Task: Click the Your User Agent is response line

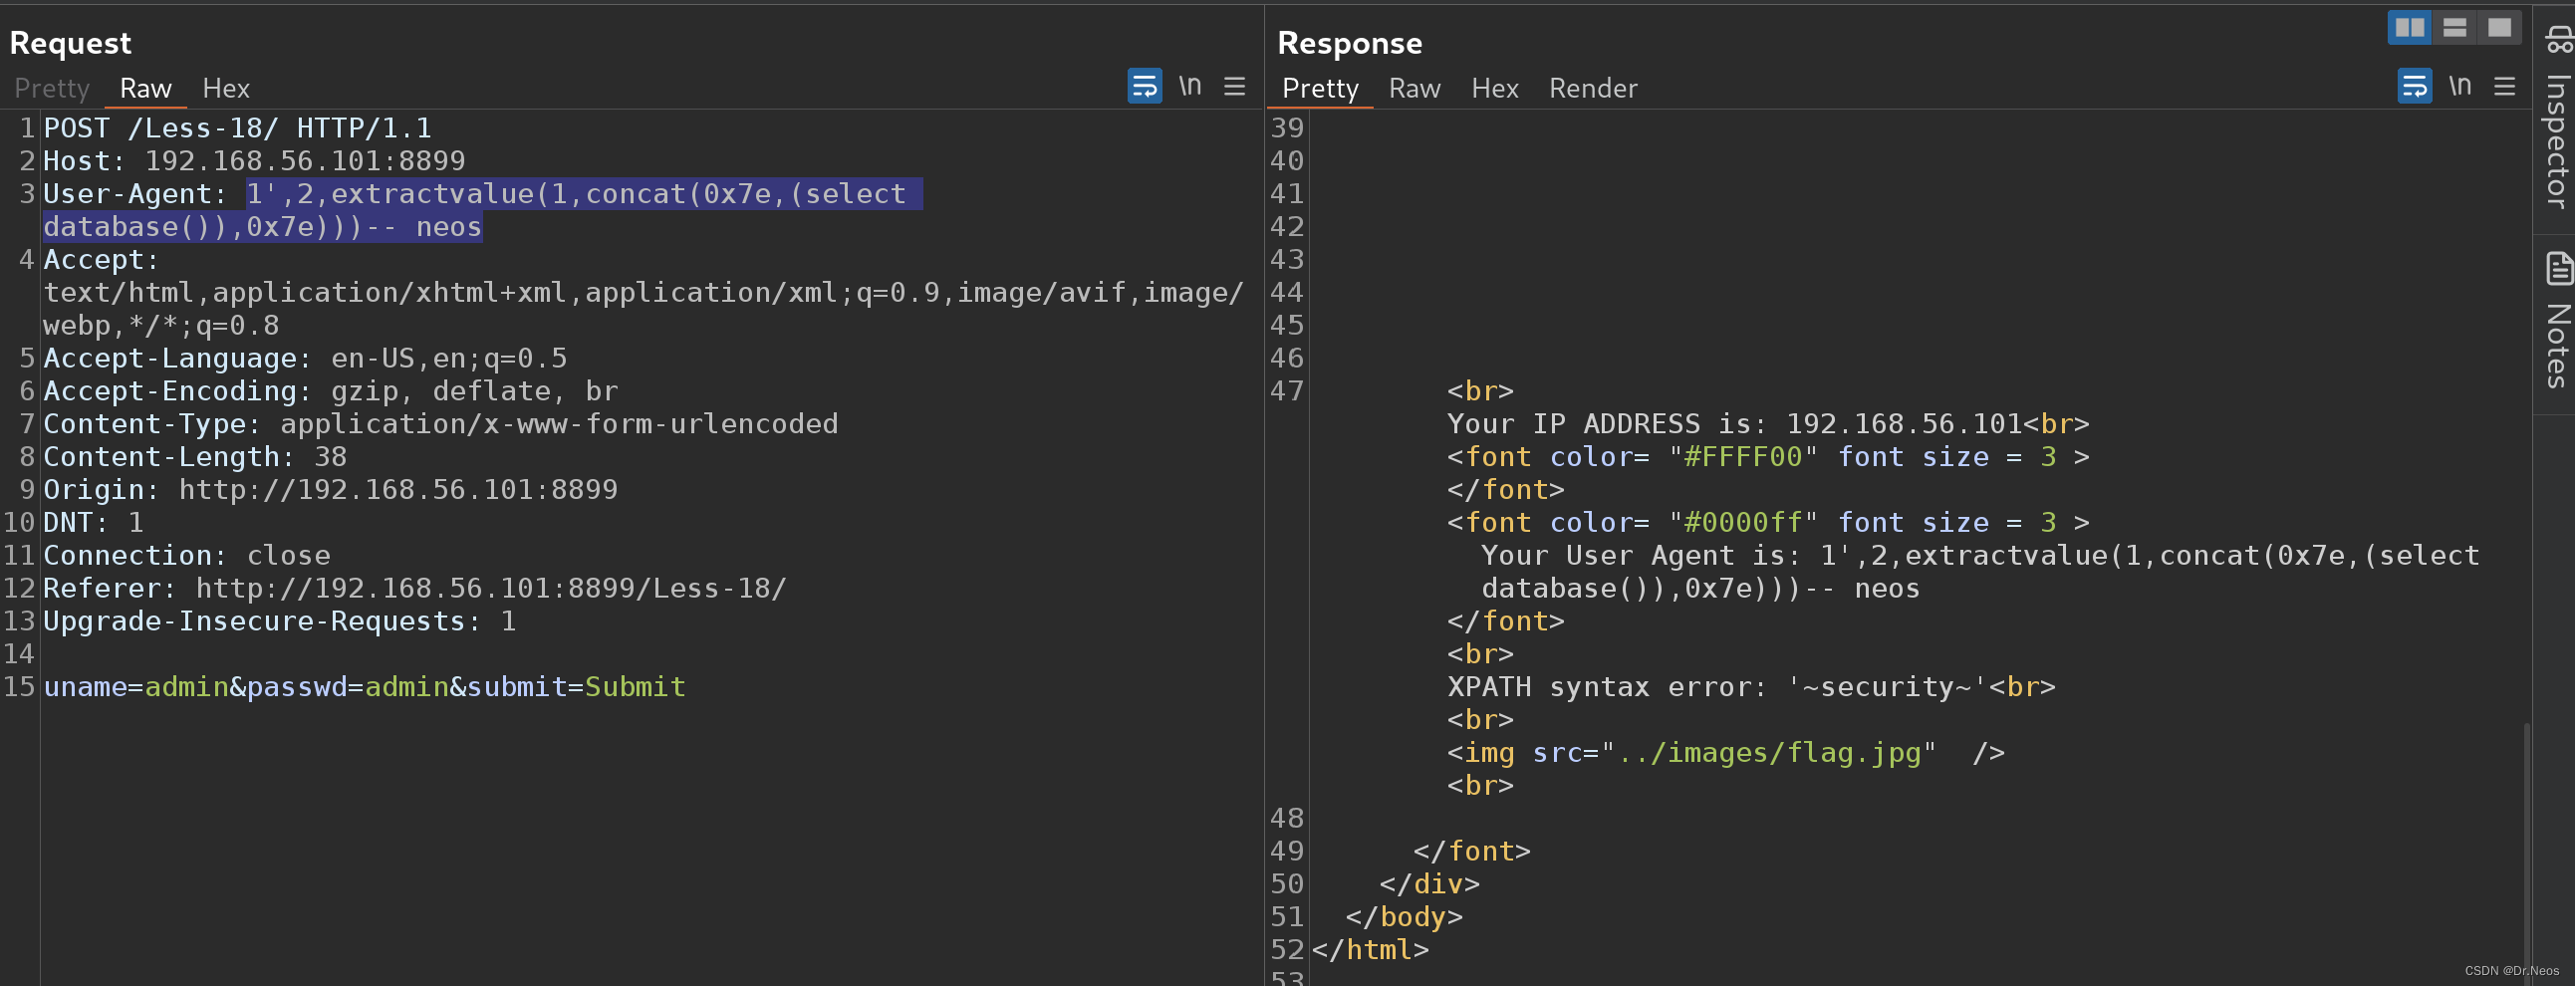Action: coord(1980,572)
